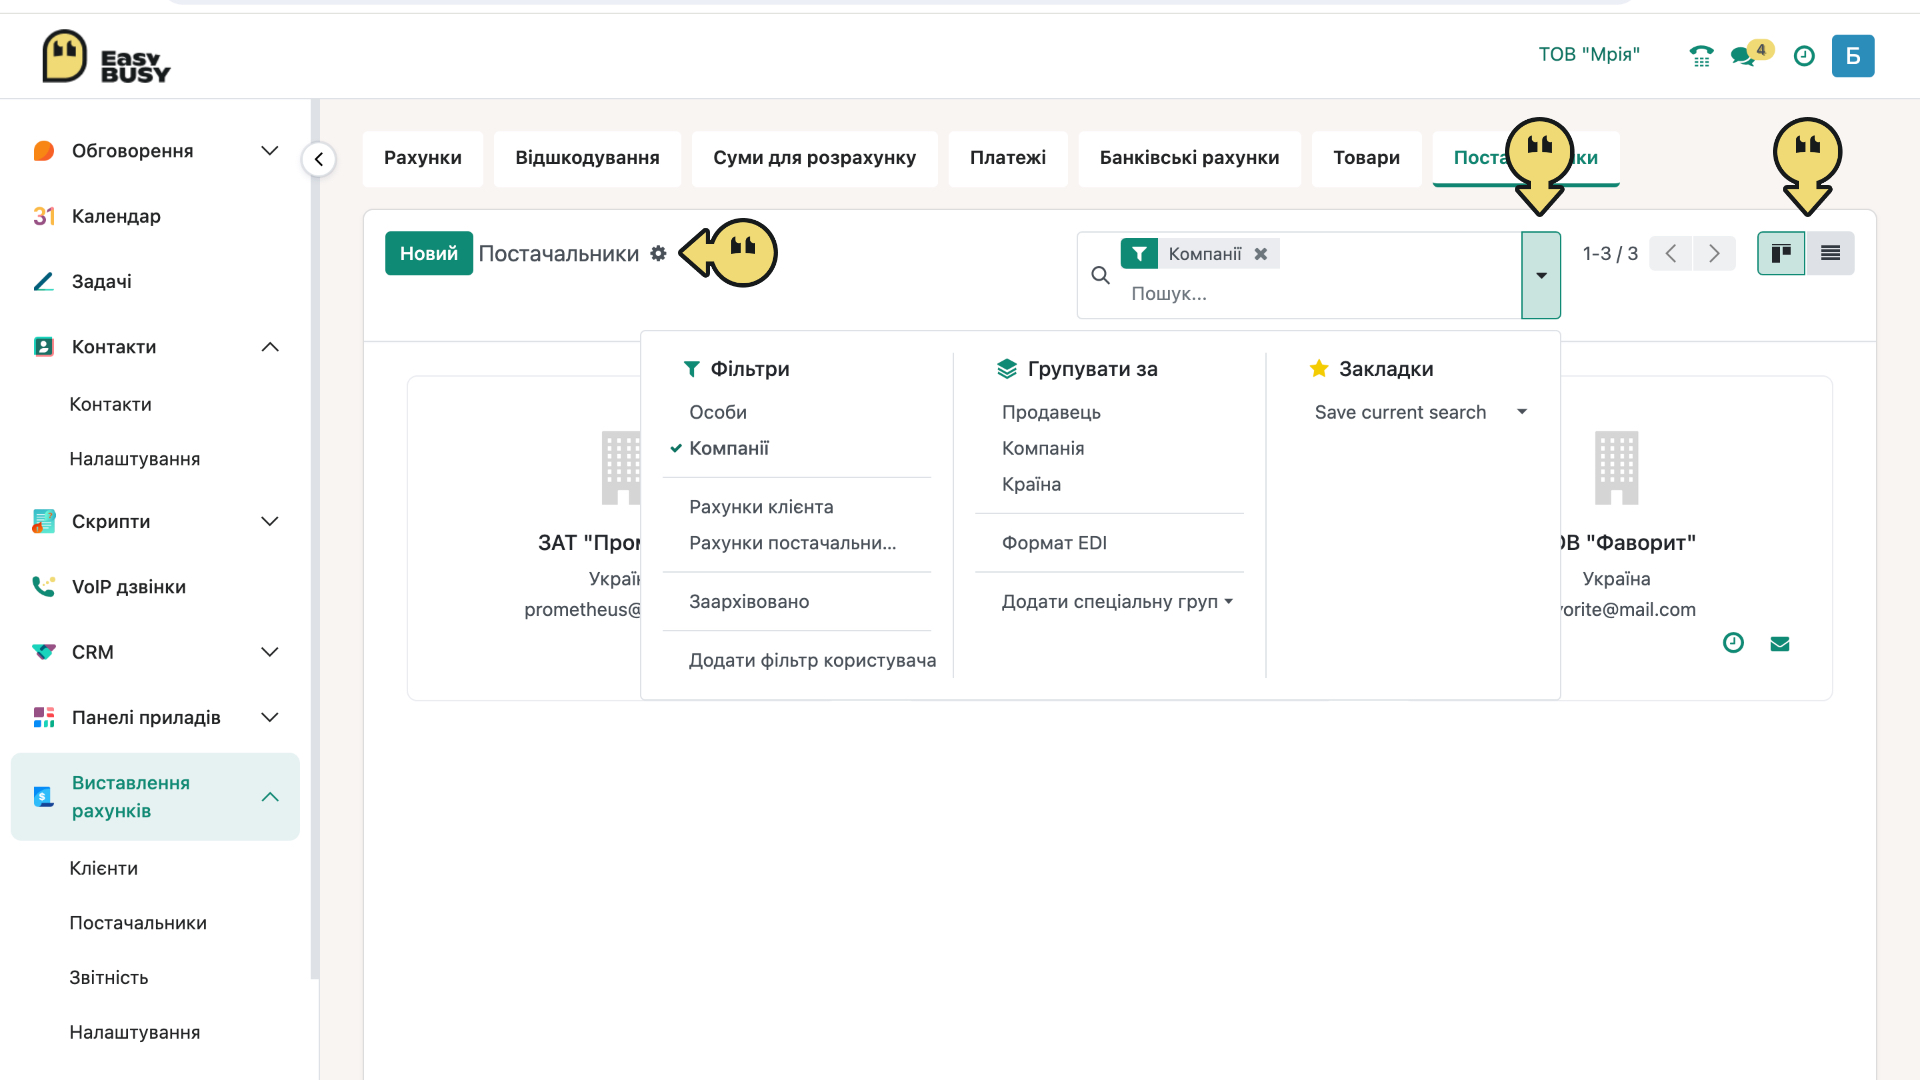Screen dimensions: 1920x1080
Task: Open the Банківські рахунки tab
Action: (x=1189, y=158)
